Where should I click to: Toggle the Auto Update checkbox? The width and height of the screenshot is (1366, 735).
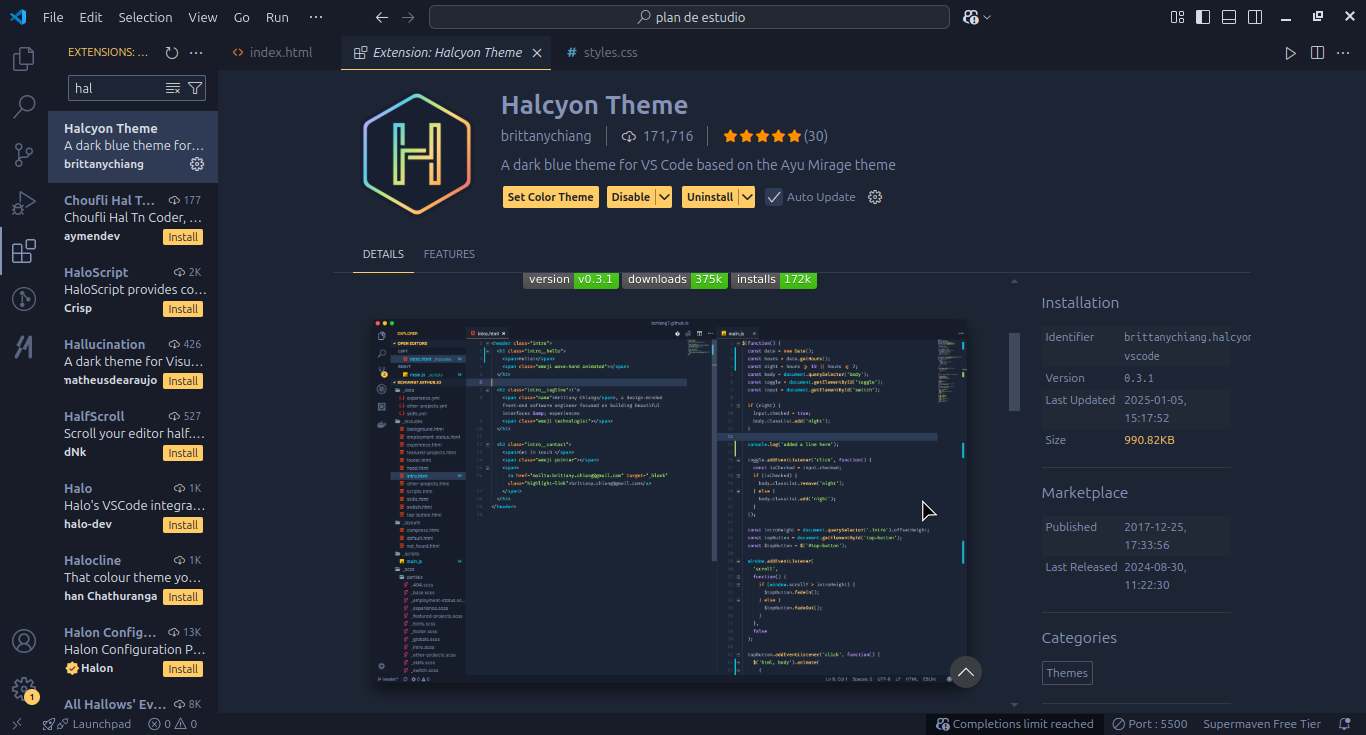coord(774,197)
